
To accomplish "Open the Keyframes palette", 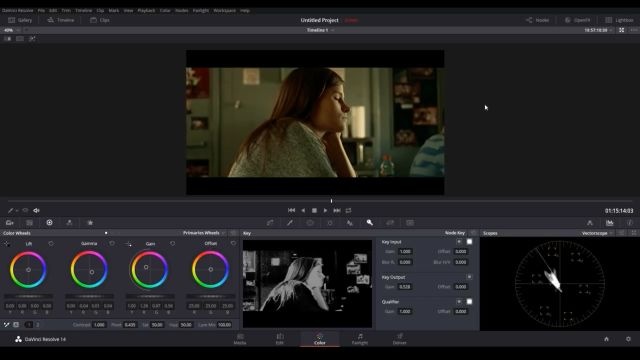I will pos(590,222).
